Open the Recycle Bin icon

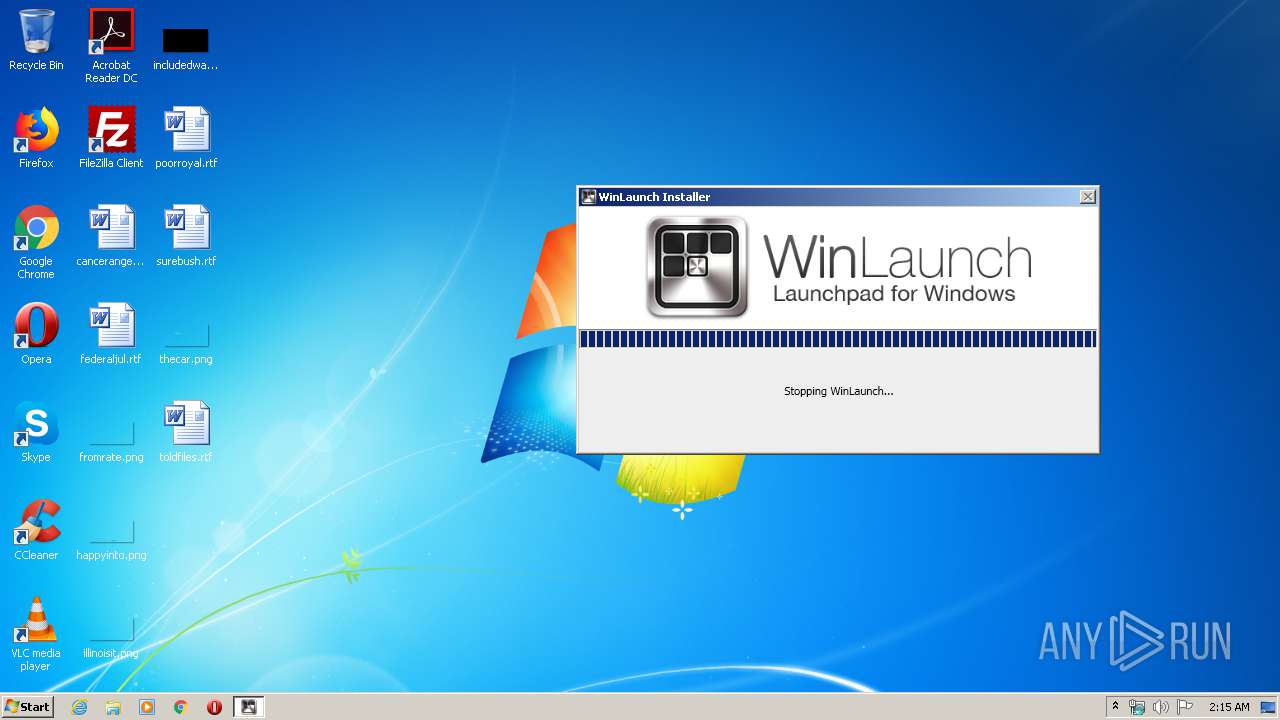[x=36, y=40]
